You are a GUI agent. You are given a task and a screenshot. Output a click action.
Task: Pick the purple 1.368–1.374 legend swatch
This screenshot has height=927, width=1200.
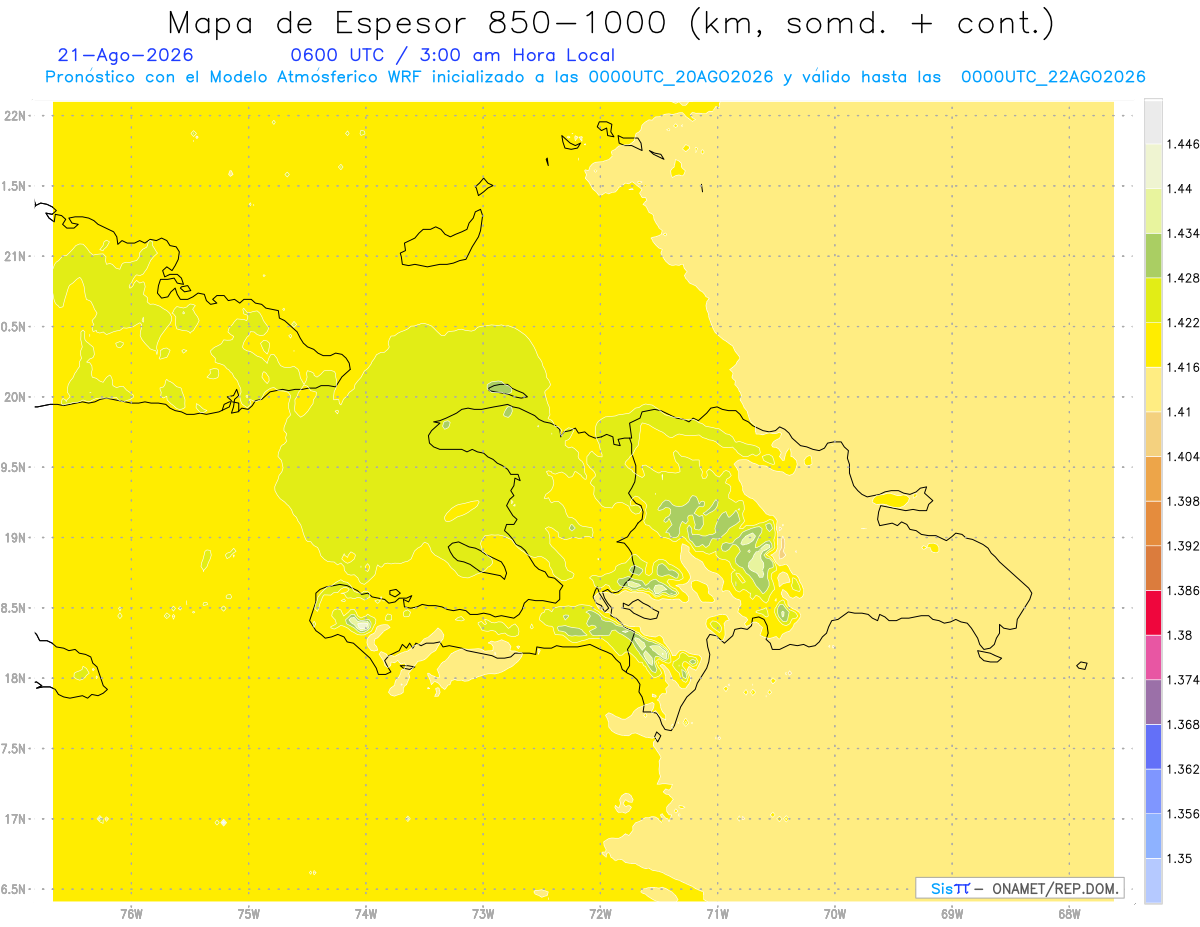(x=1153, y=702)
